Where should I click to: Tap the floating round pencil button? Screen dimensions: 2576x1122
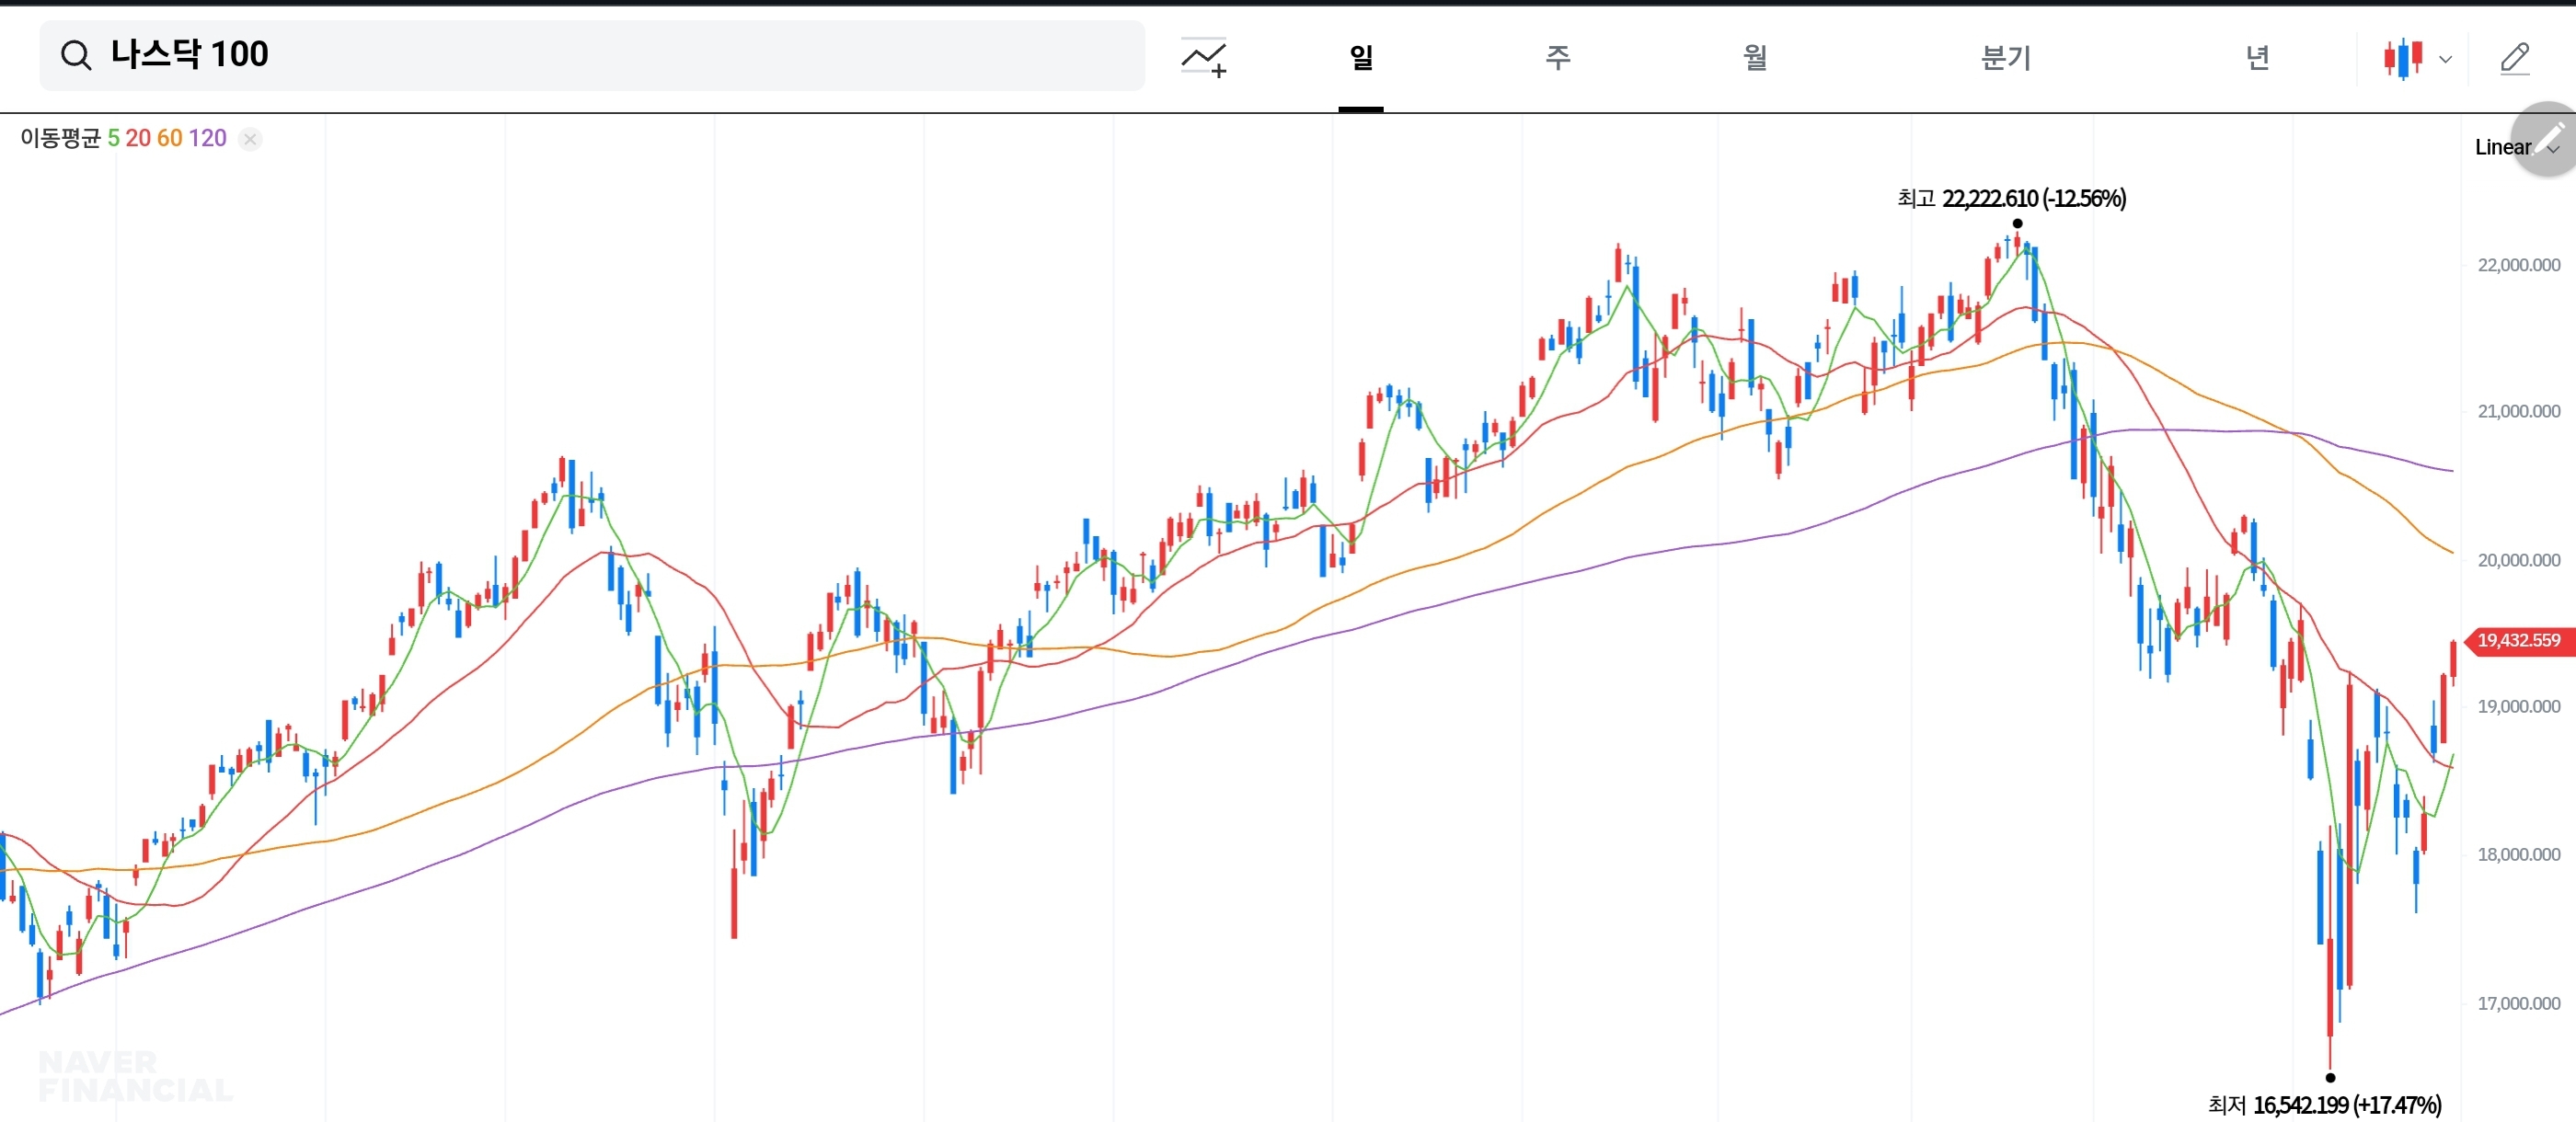click(x=2548, y=138)
